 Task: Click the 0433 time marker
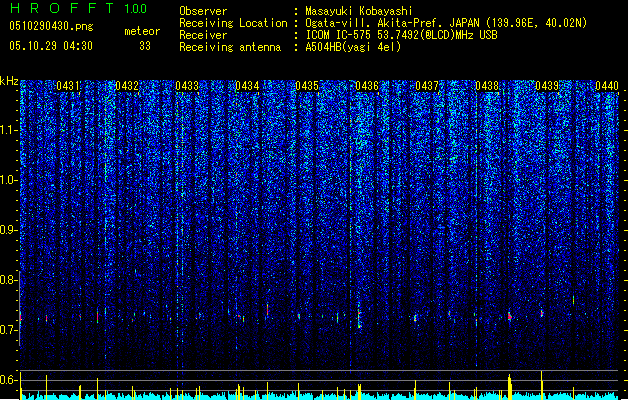(187, 86)
